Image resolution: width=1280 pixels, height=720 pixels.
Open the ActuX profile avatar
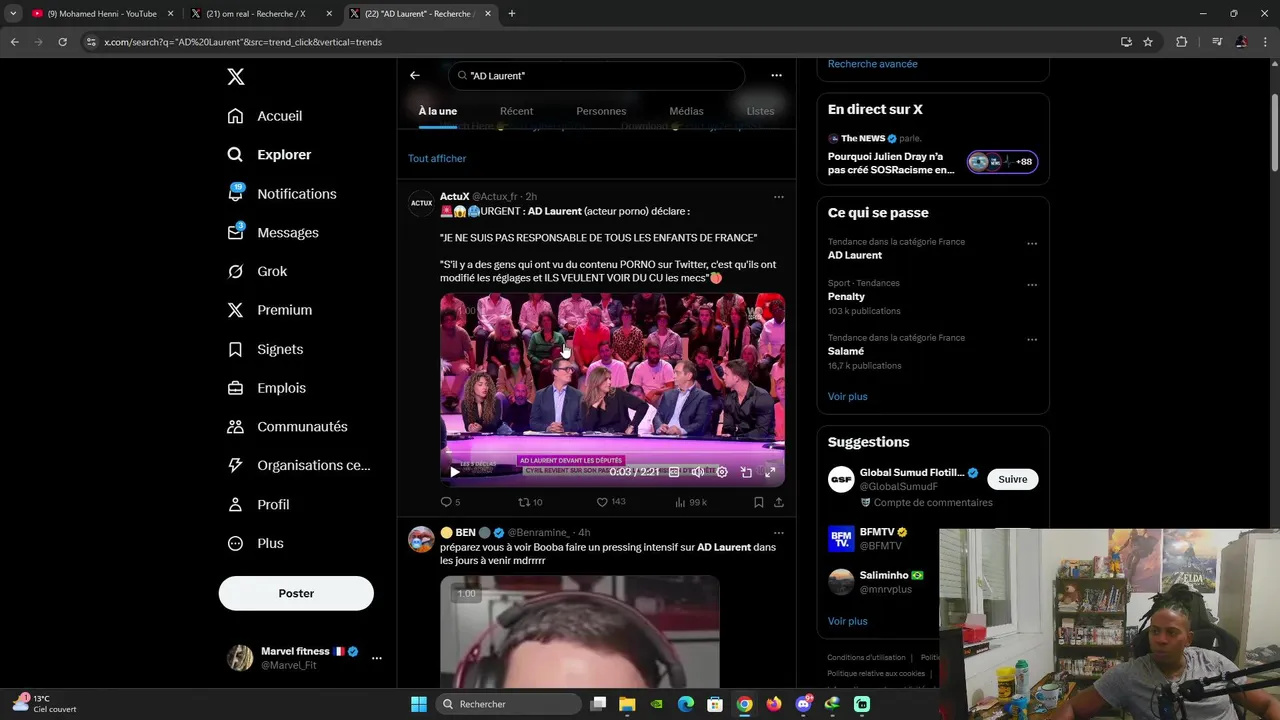tap(422, 203)
